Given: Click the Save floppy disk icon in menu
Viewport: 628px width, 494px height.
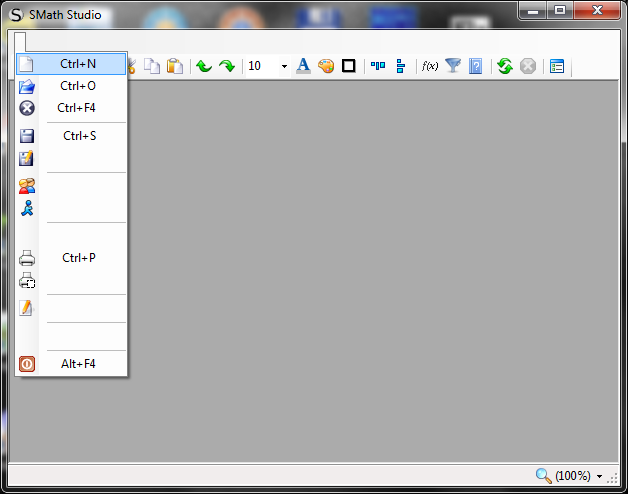Looking at the screenshot, I should click(x=27, y=136).
